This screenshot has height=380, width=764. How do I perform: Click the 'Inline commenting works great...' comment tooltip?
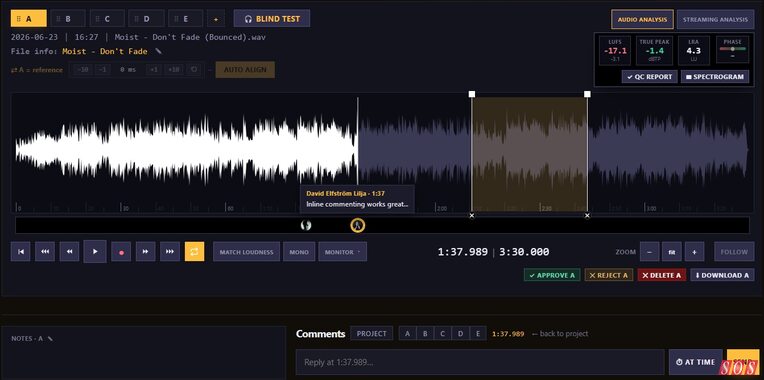point(357,199)
